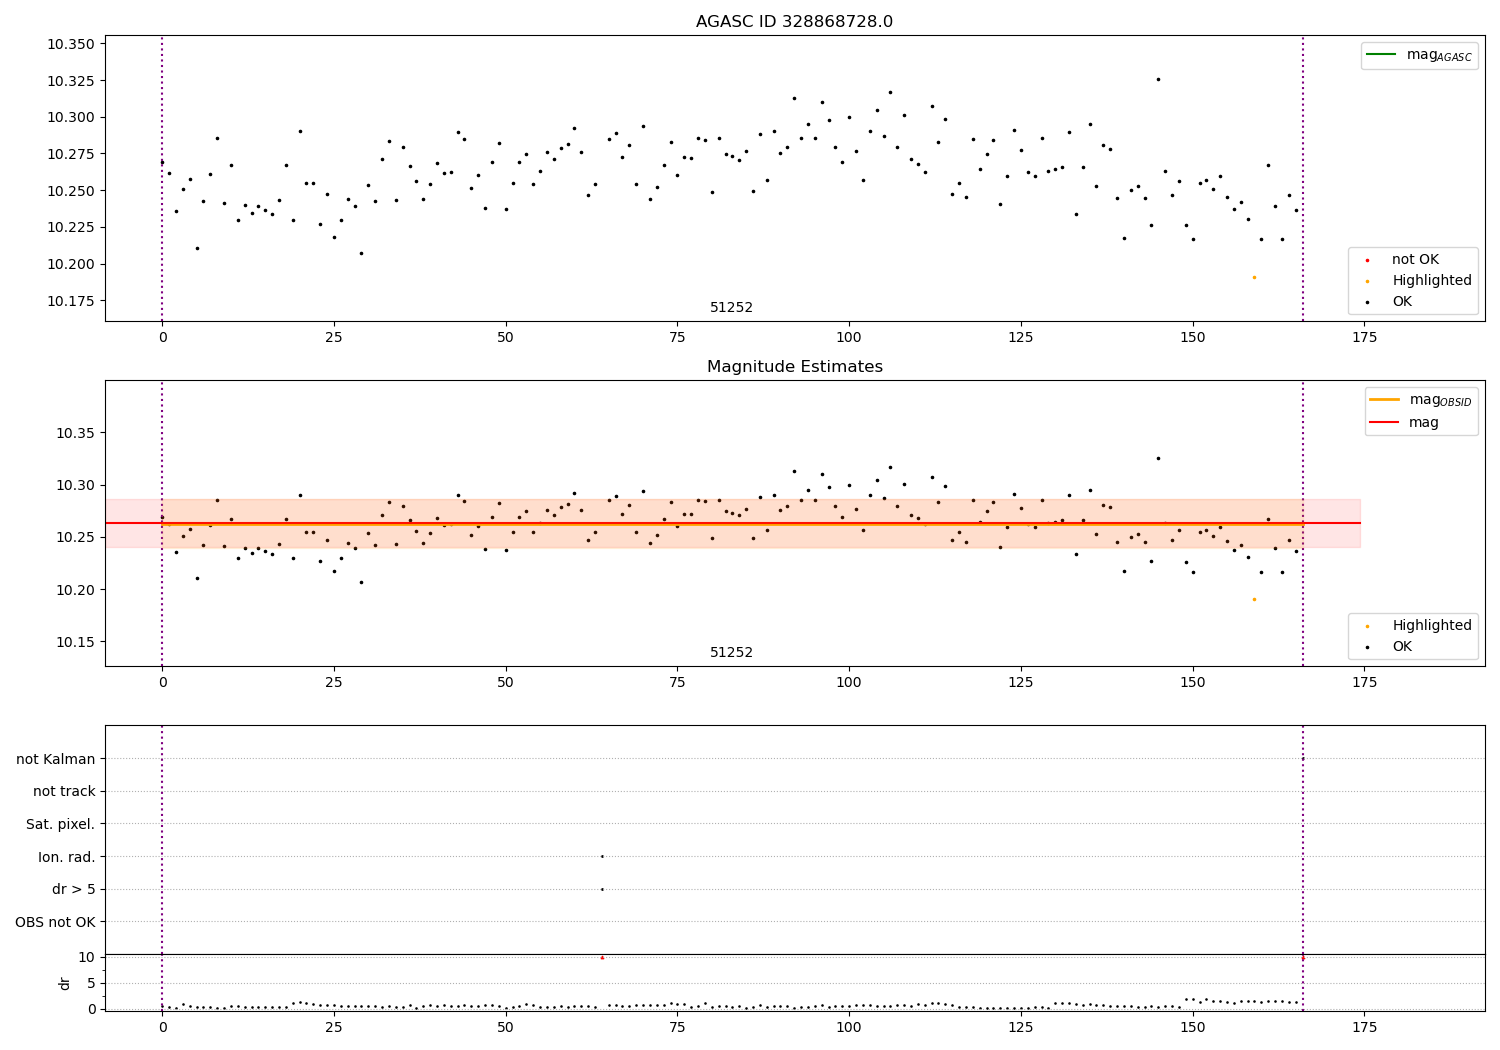
Task: Click the 'dr > 5' row label
Action: 74,890
